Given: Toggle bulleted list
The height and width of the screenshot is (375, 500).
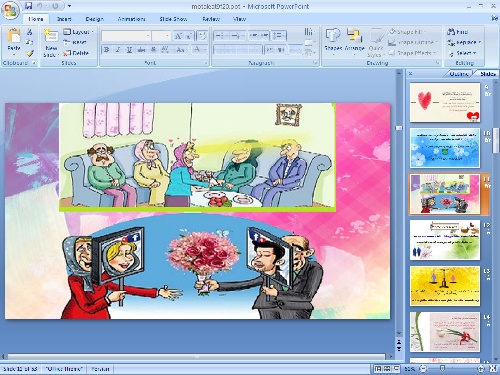Looking at the screenshot, I should click(x=221, y=35).
